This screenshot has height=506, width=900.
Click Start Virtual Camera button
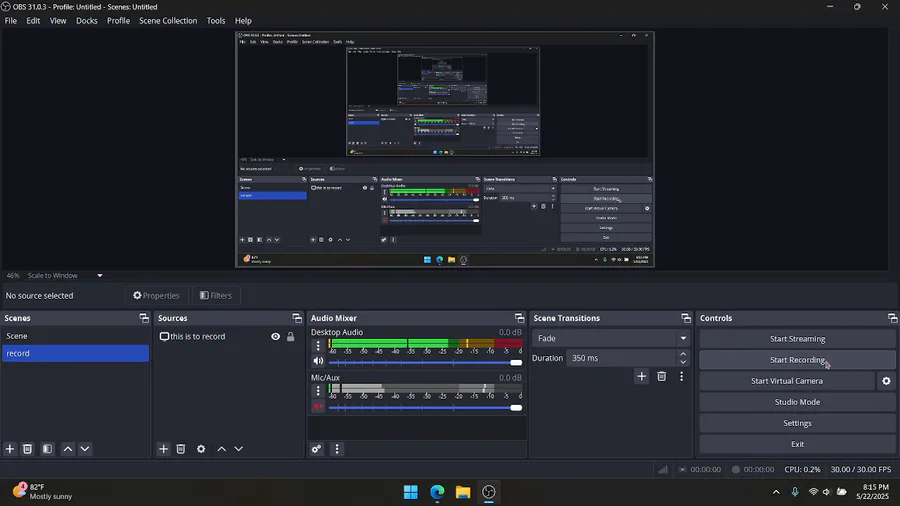[x=787, y=381]
